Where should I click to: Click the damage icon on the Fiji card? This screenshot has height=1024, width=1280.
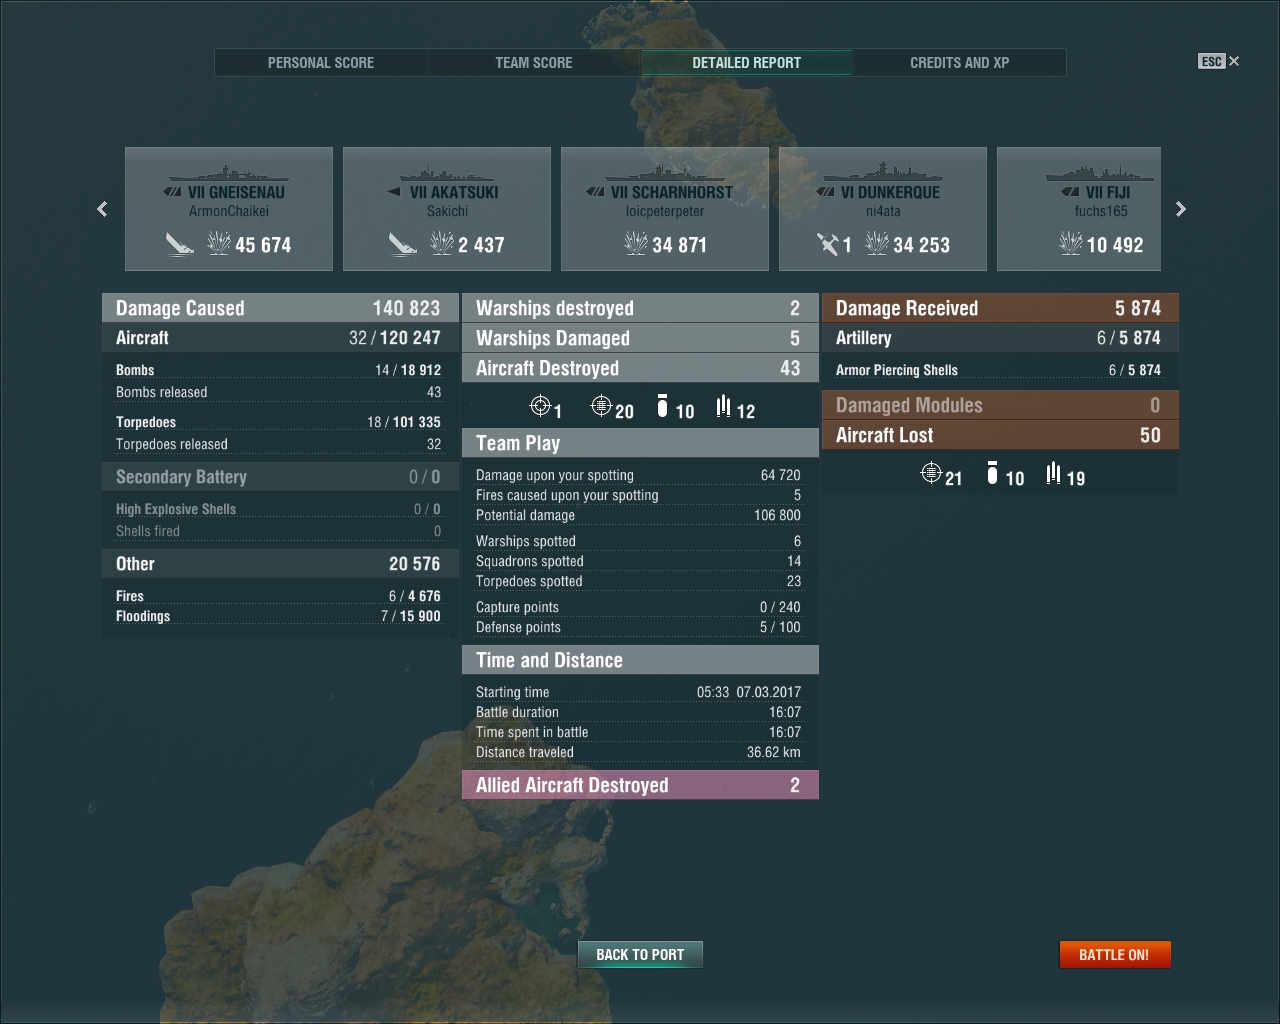[x=1071, y=243]
